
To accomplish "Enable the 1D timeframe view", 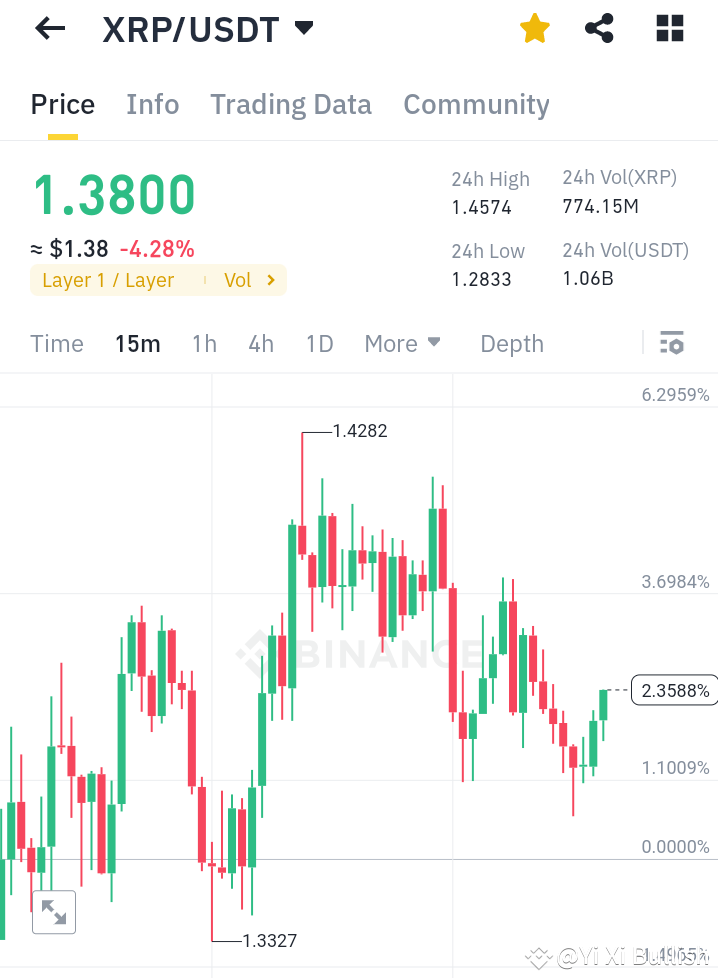I will point(319,343).
